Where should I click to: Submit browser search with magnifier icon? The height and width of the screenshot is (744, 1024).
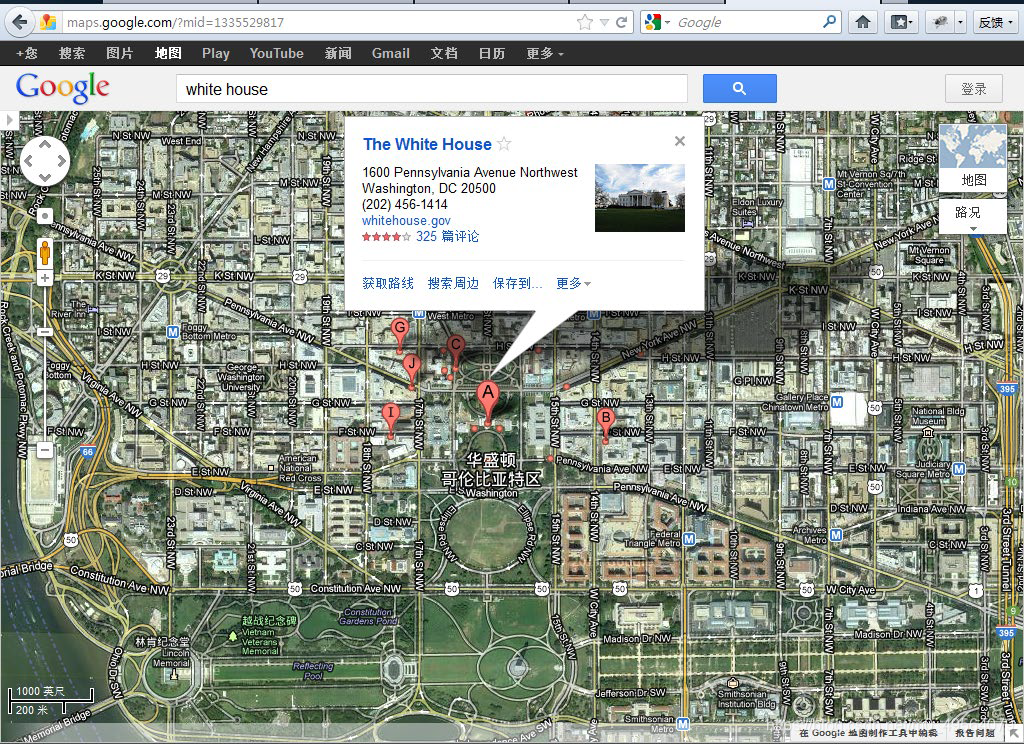(x=829, y=22)
